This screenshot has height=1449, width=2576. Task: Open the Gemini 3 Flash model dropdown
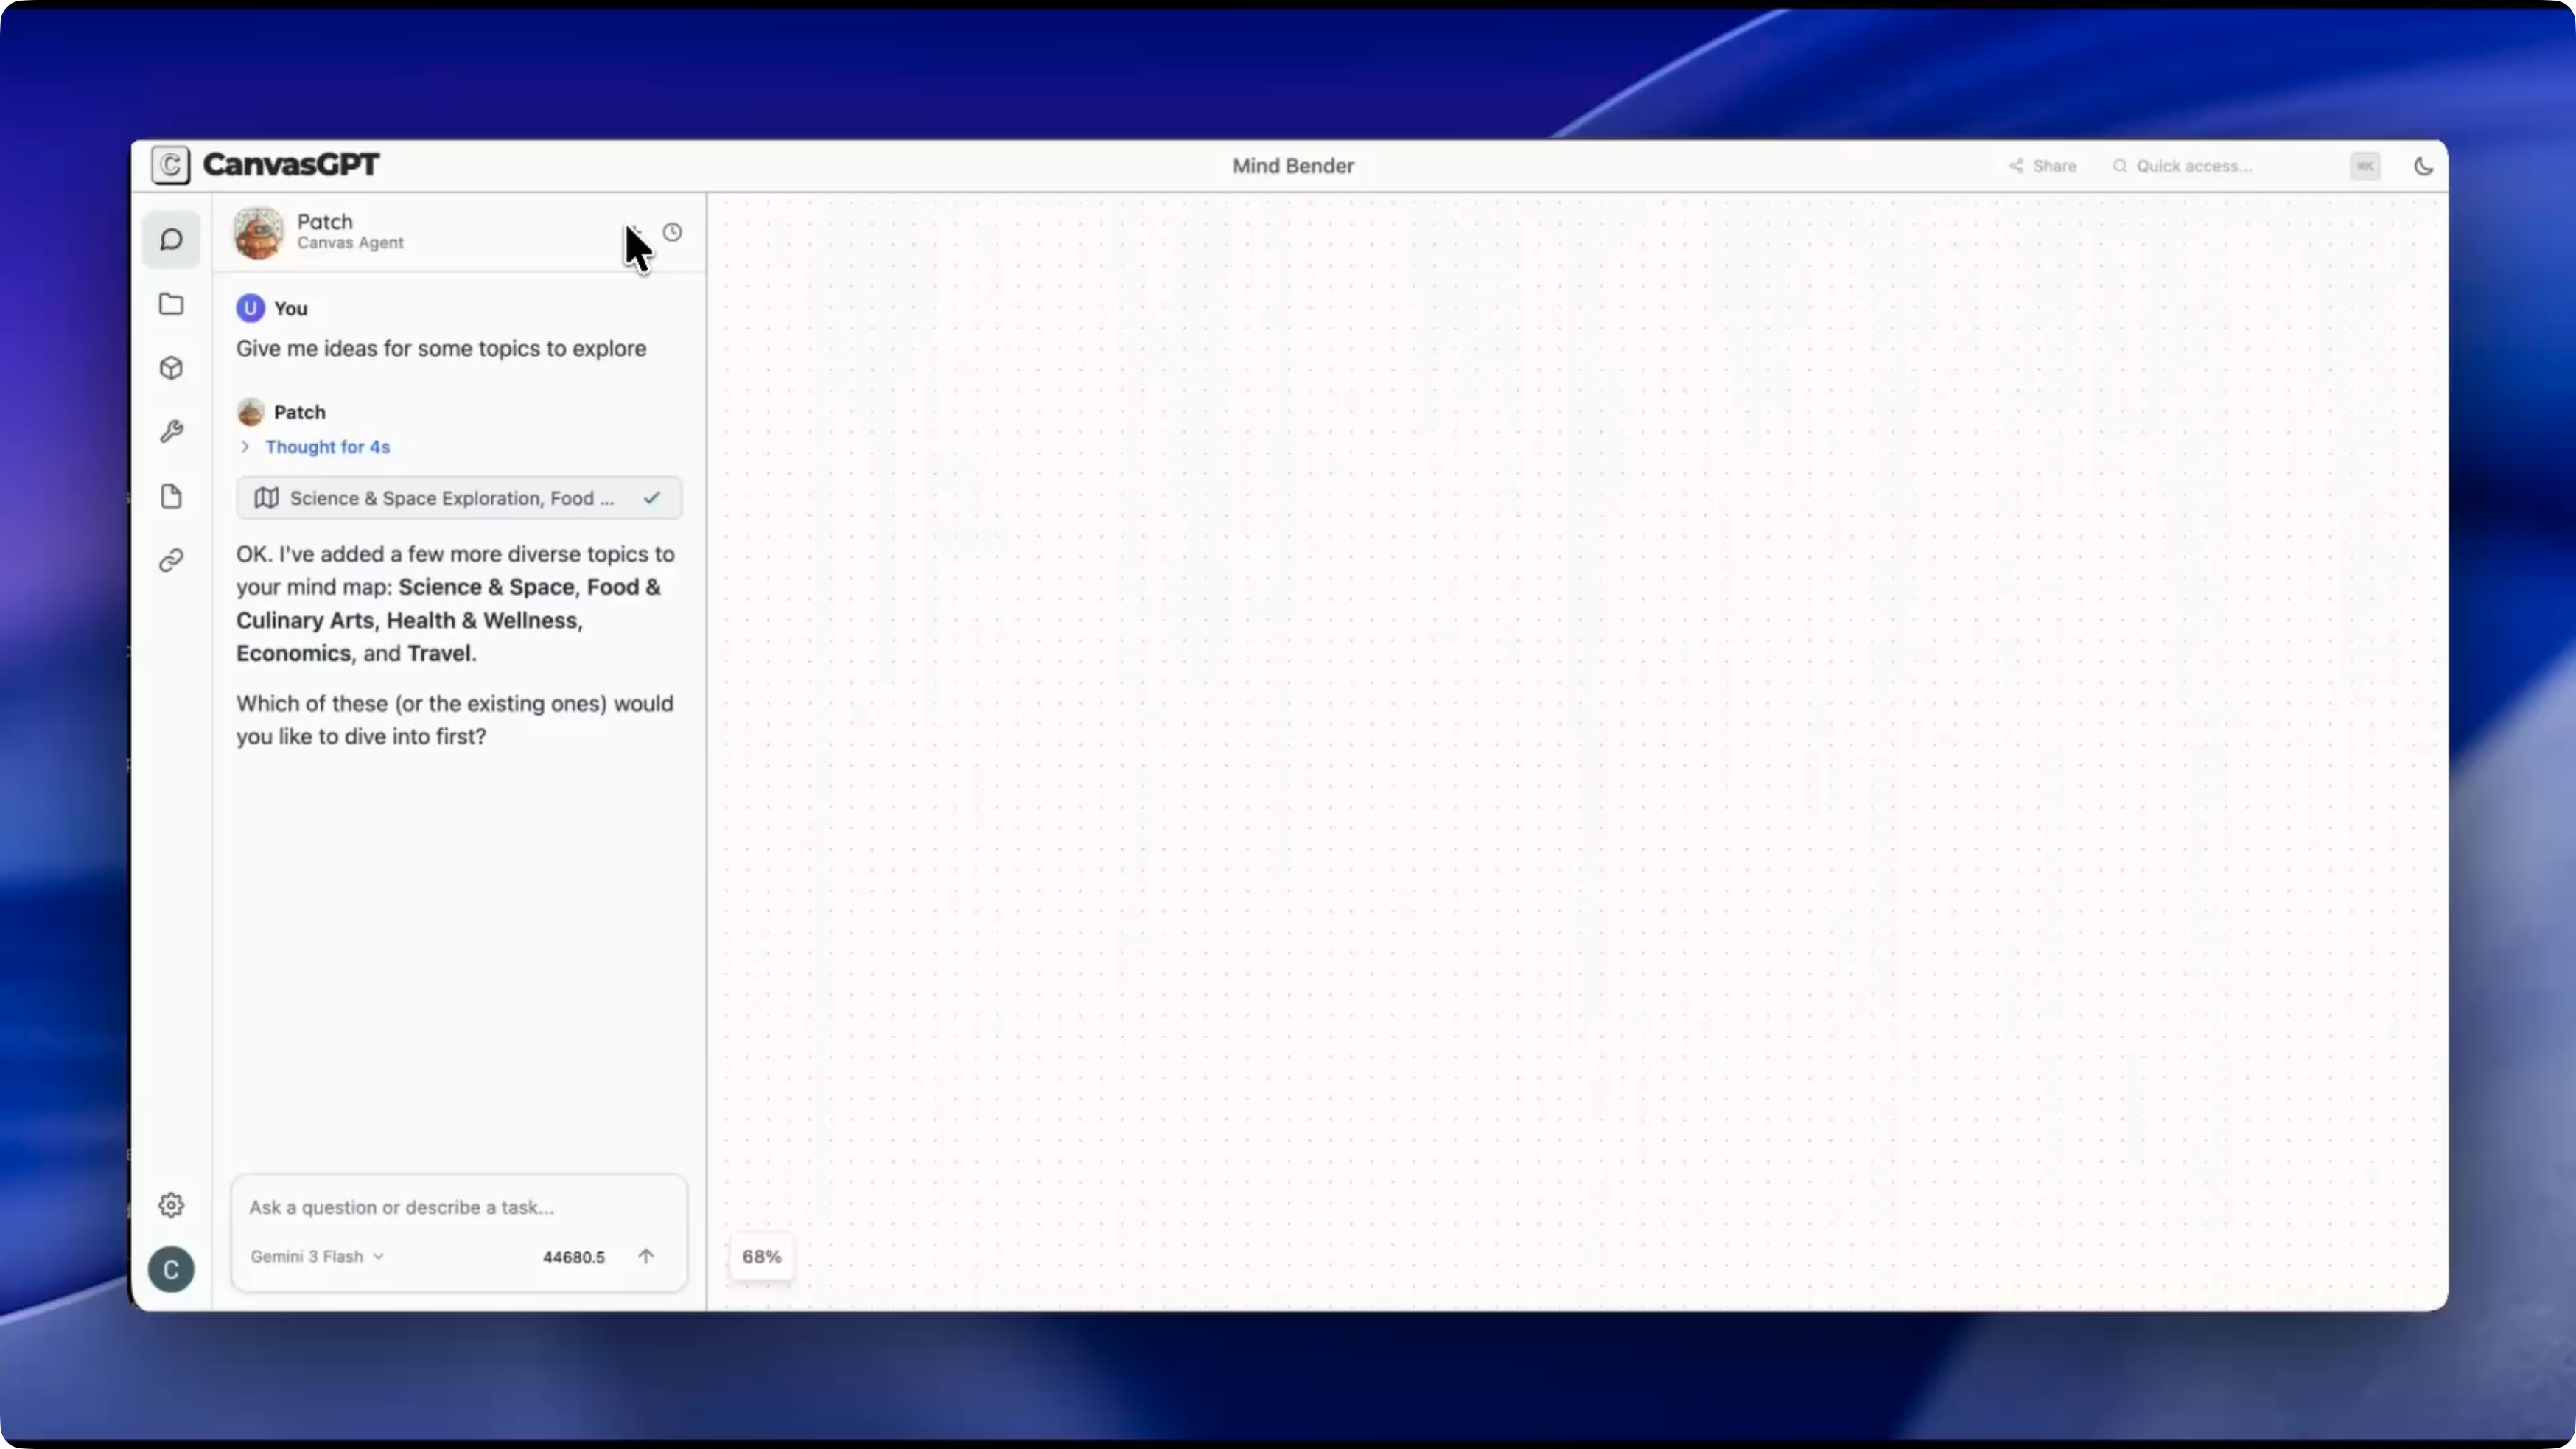(x=316, y=1257)
